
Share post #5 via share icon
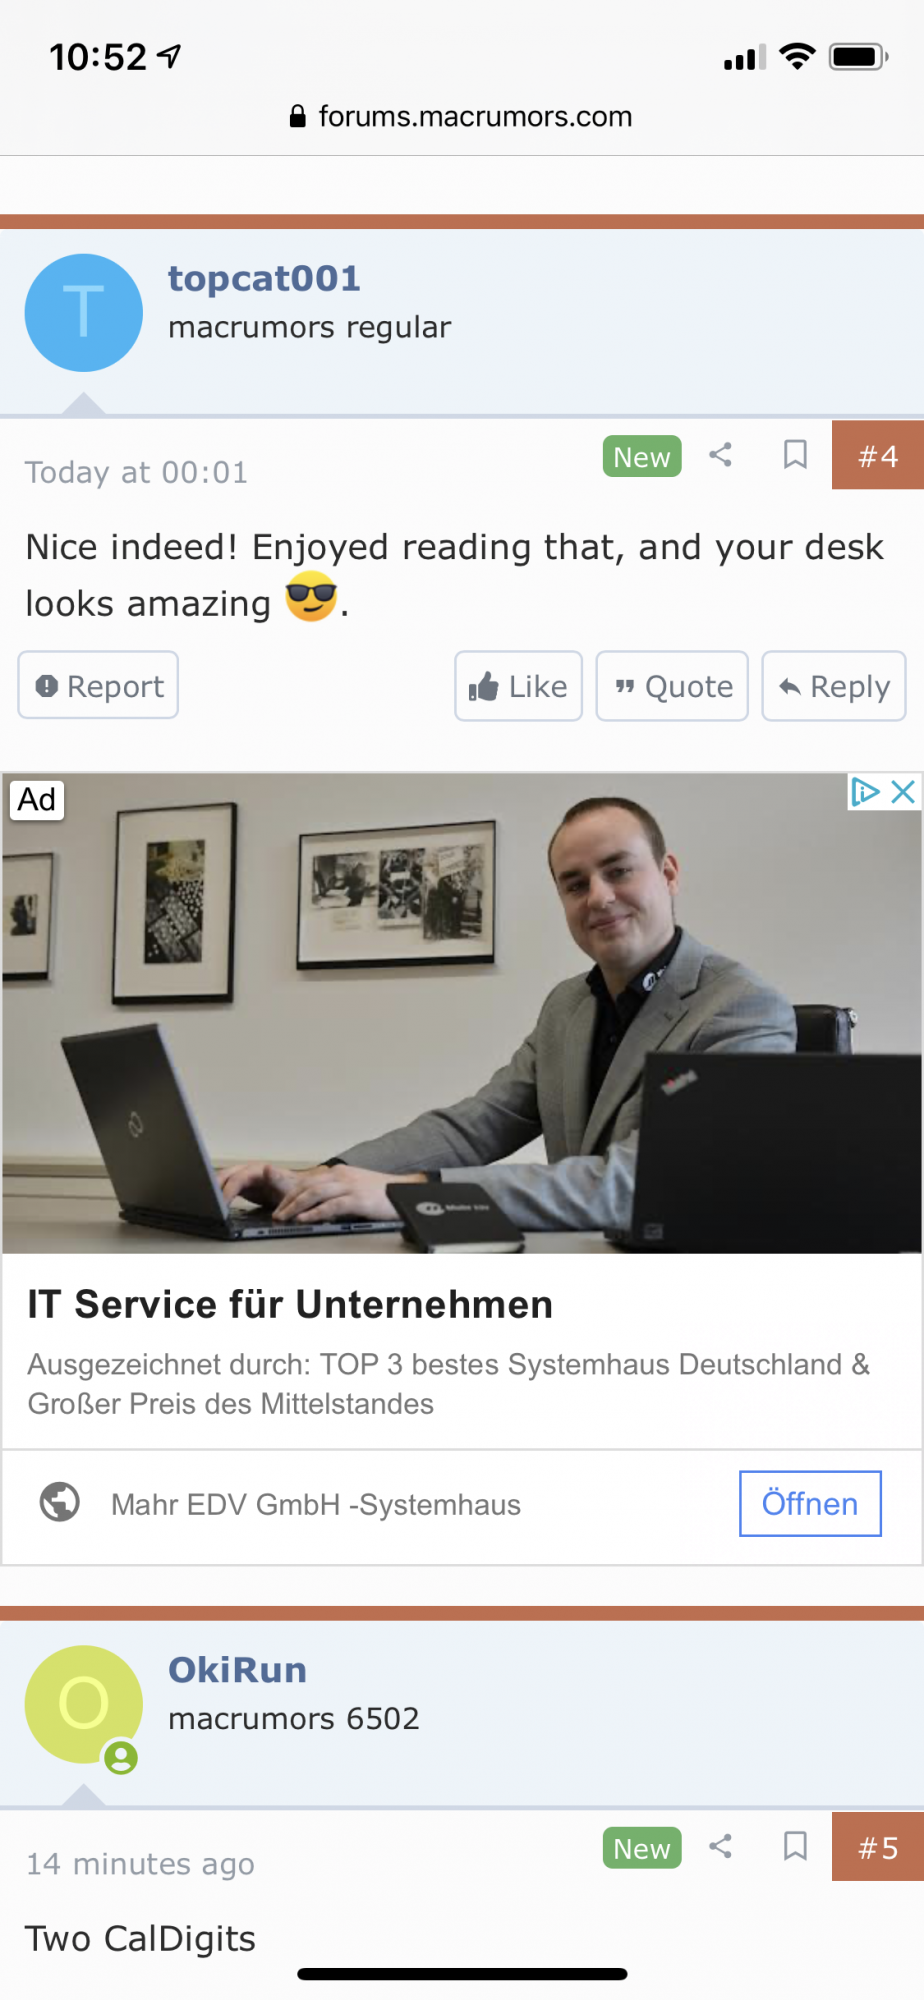pos(720,1846)
